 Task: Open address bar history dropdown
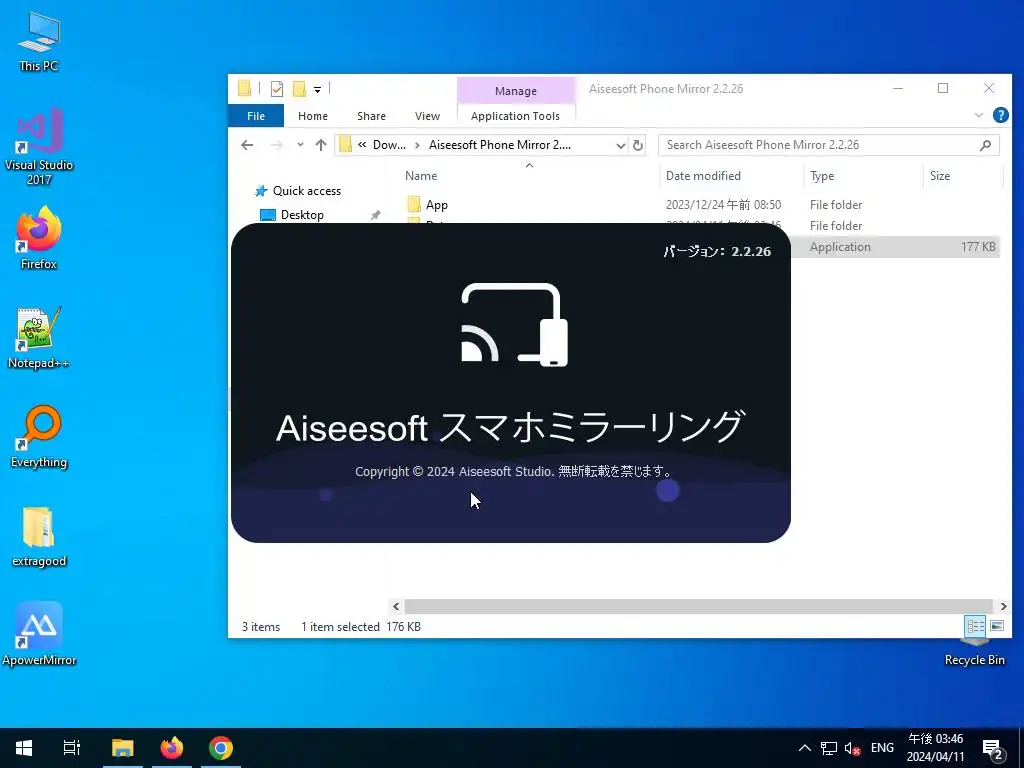pyautogui.click(x=620, y=146)
